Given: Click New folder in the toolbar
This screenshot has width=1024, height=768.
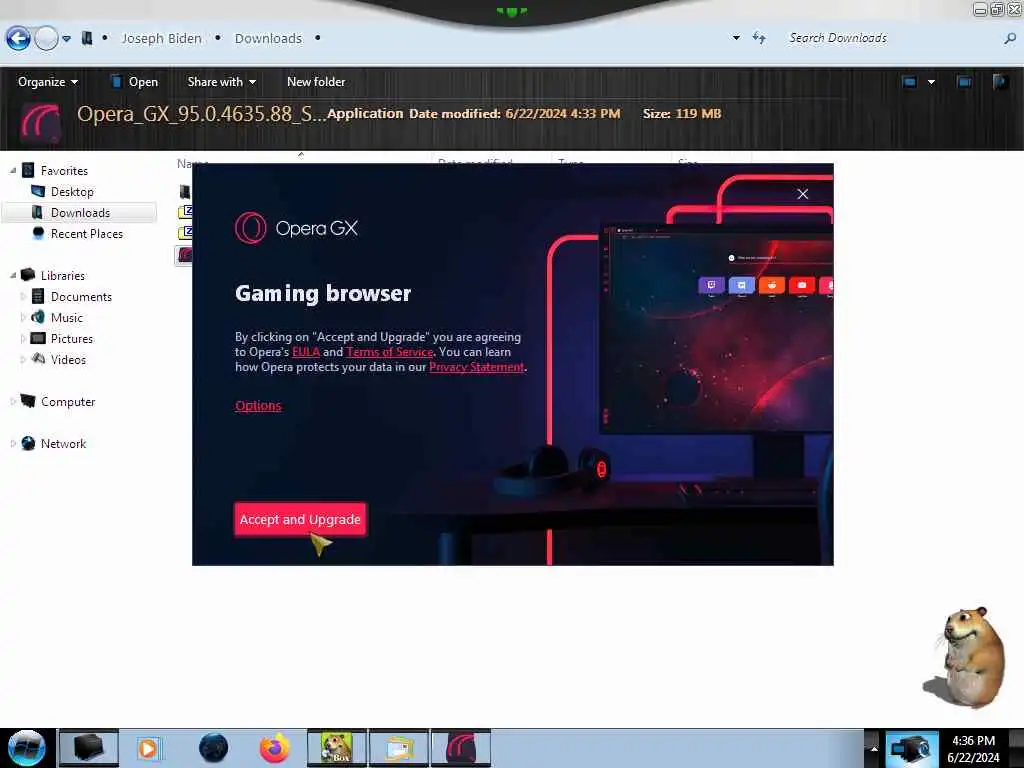Looking at the screenshot, I should pyautogui.click(x=316, y=82).
